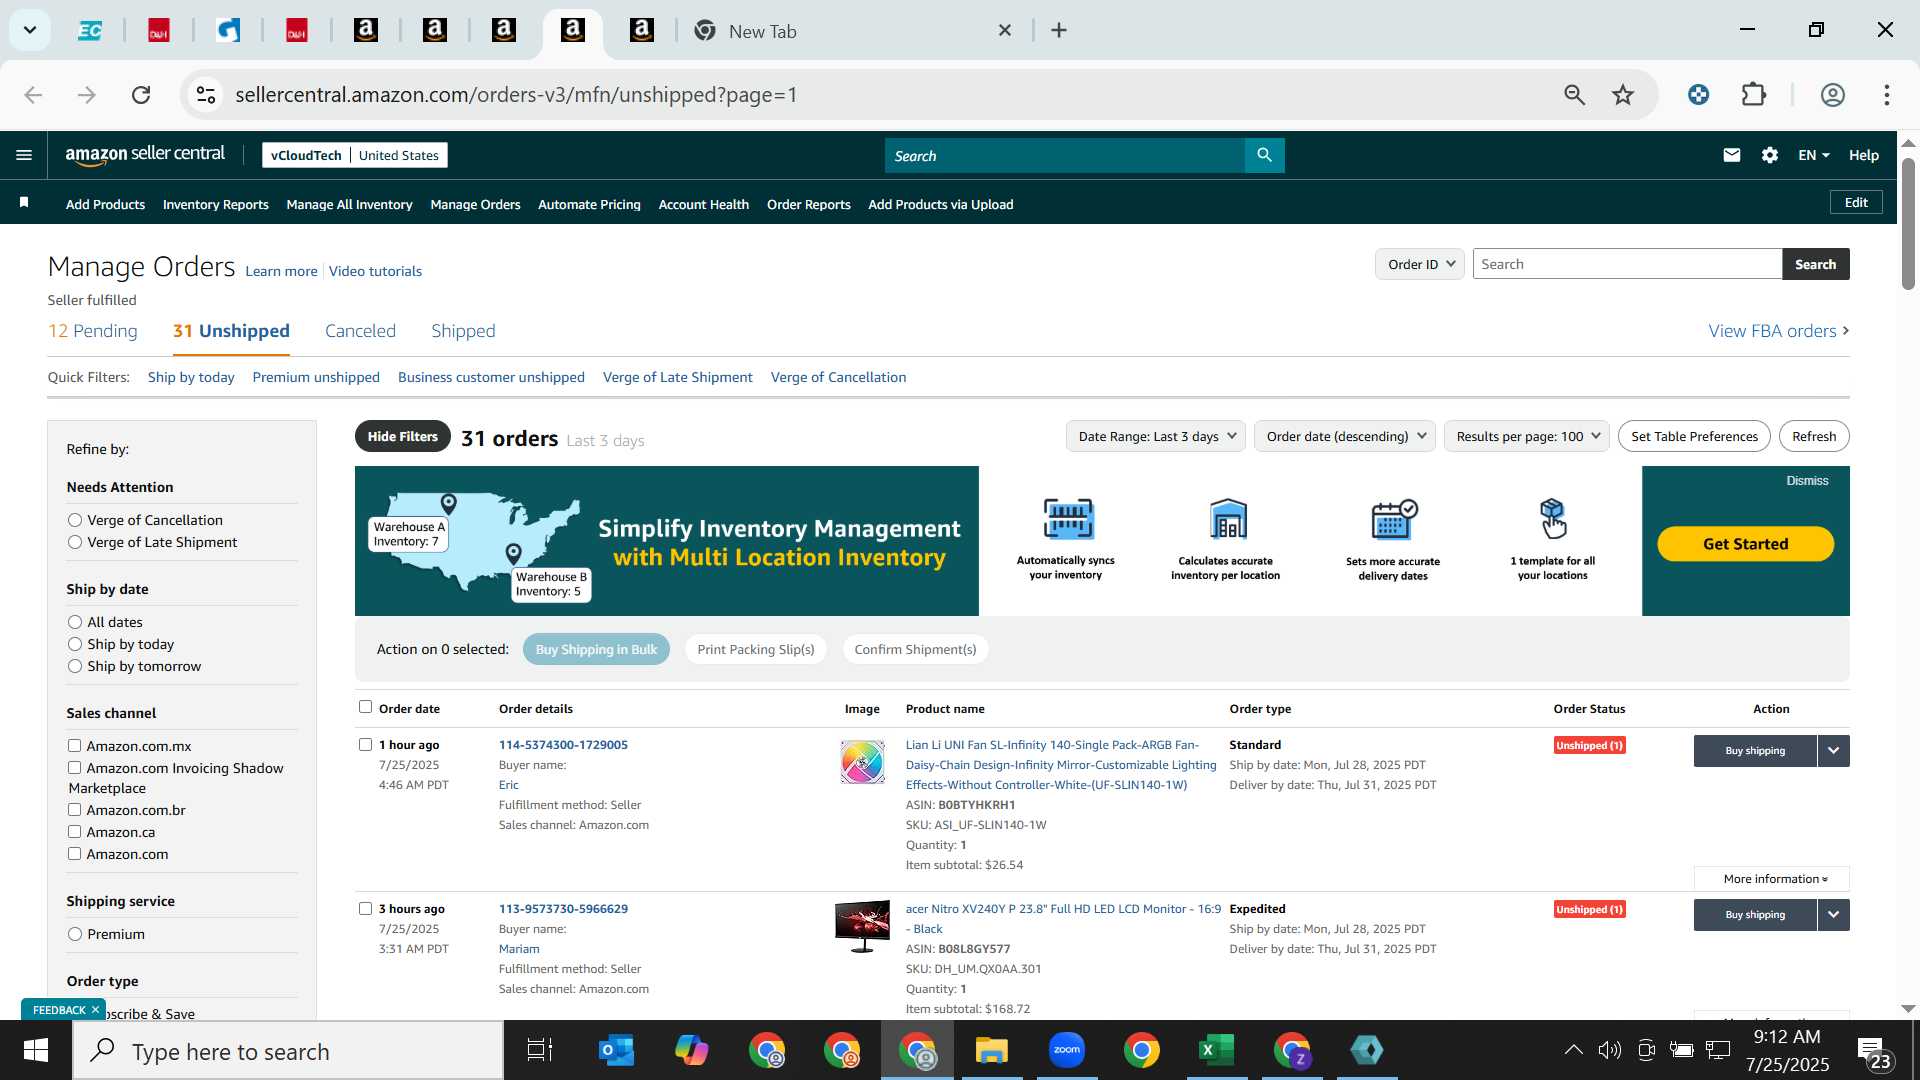This screenshot has width=1920, height=1080.
Task: Open the Chrome three-dot menu
Action: pos(1886,95)
